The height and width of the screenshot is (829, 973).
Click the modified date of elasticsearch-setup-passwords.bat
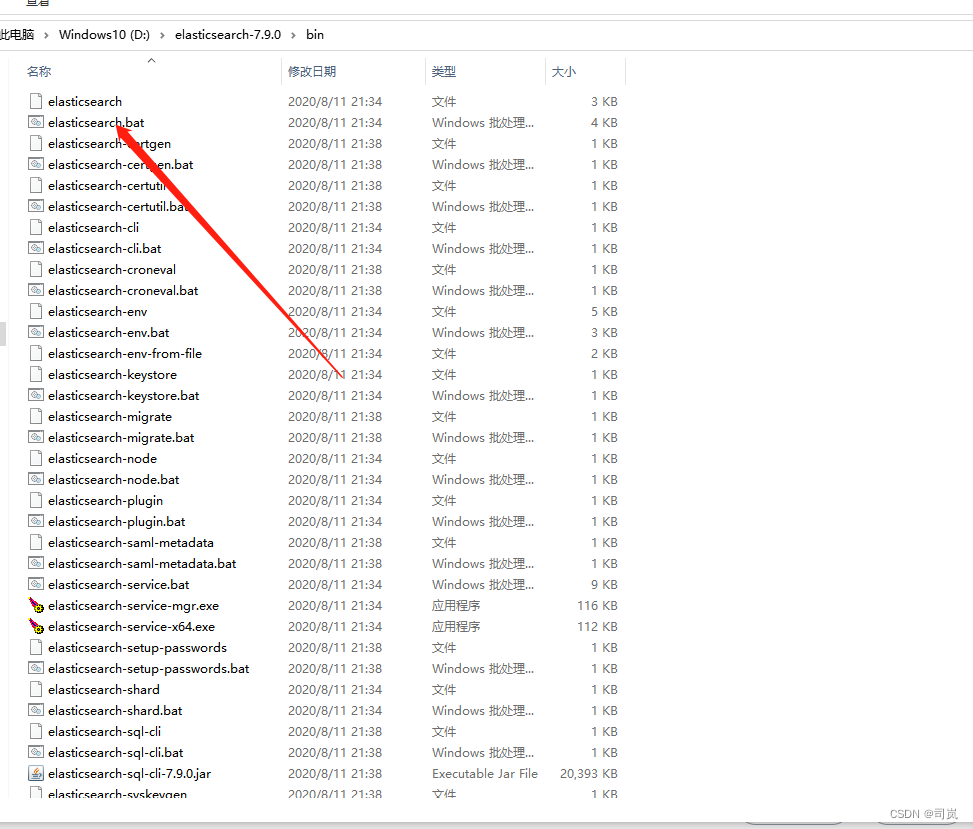[x=335, y=669]
